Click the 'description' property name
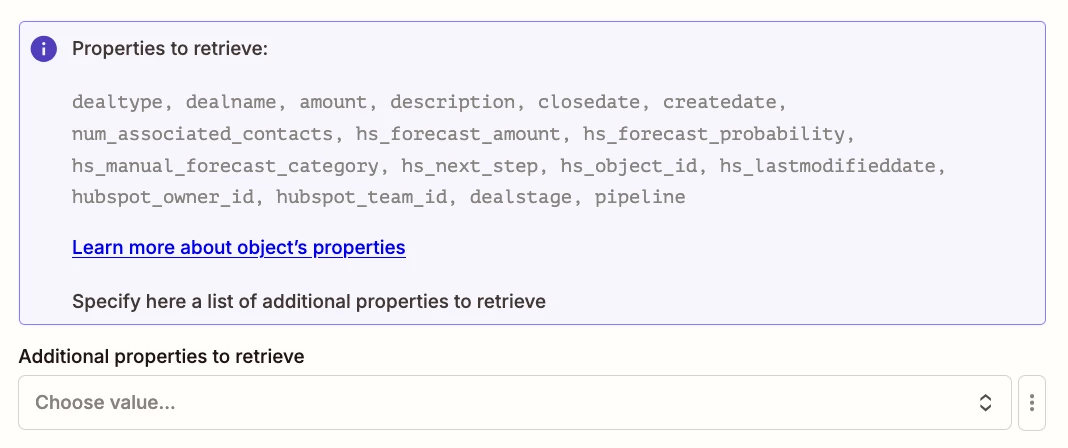The height and width of the screenshot is (448, 1068). [453, 102]
